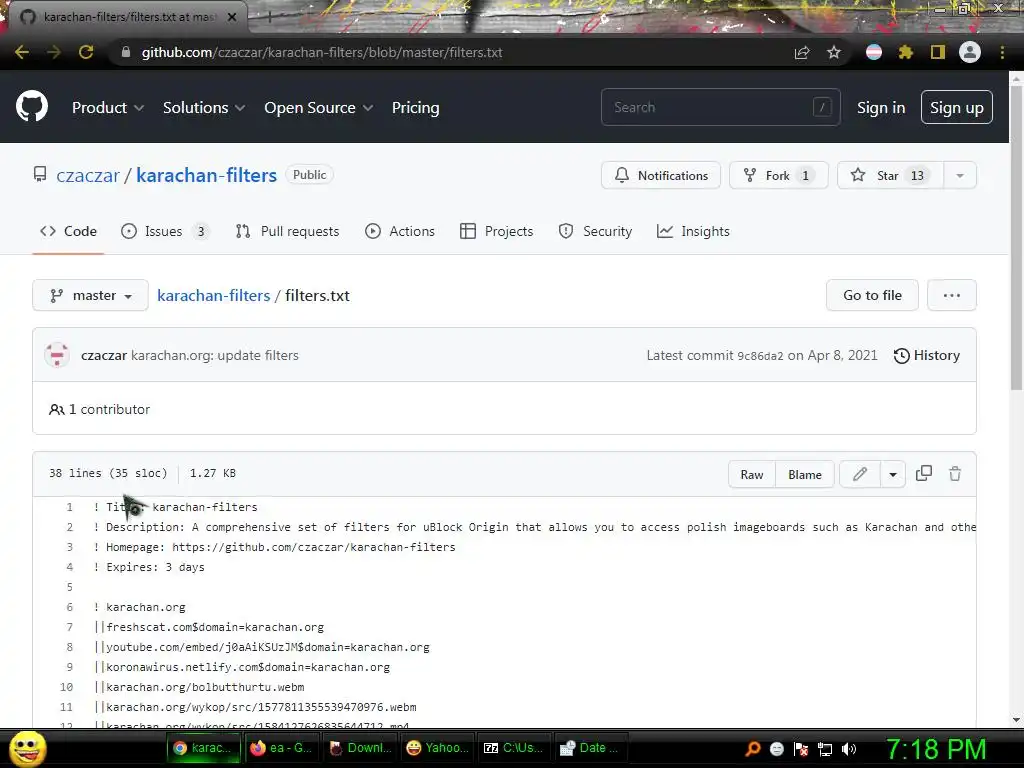Open Chrome three-dot menu
This screenshot has height=768, width=1024.
(1002, 52)
